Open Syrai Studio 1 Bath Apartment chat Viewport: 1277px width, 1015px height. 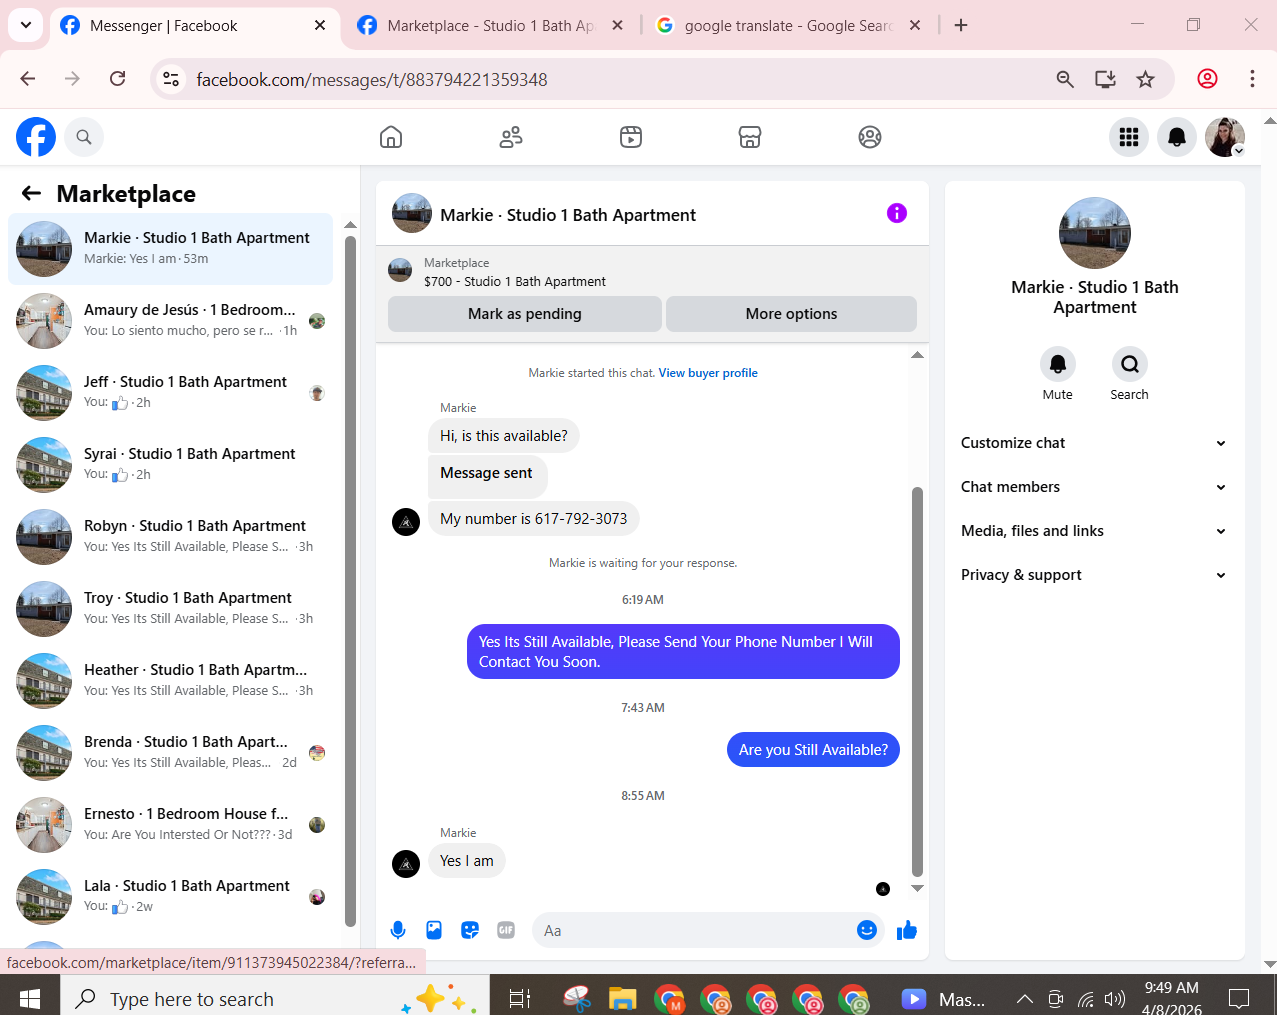(x=170, y=465)
